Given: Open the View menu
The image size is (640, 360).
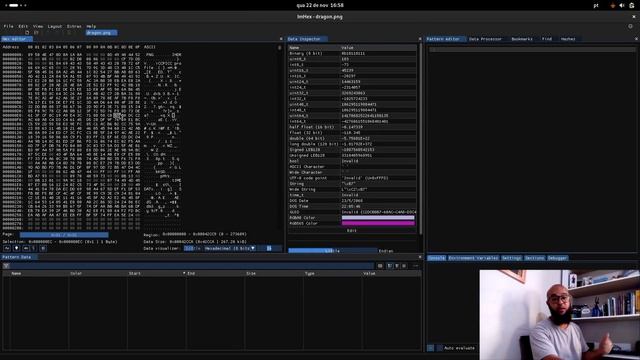Looking at the screenshot, I should click(x=38, y=26).
